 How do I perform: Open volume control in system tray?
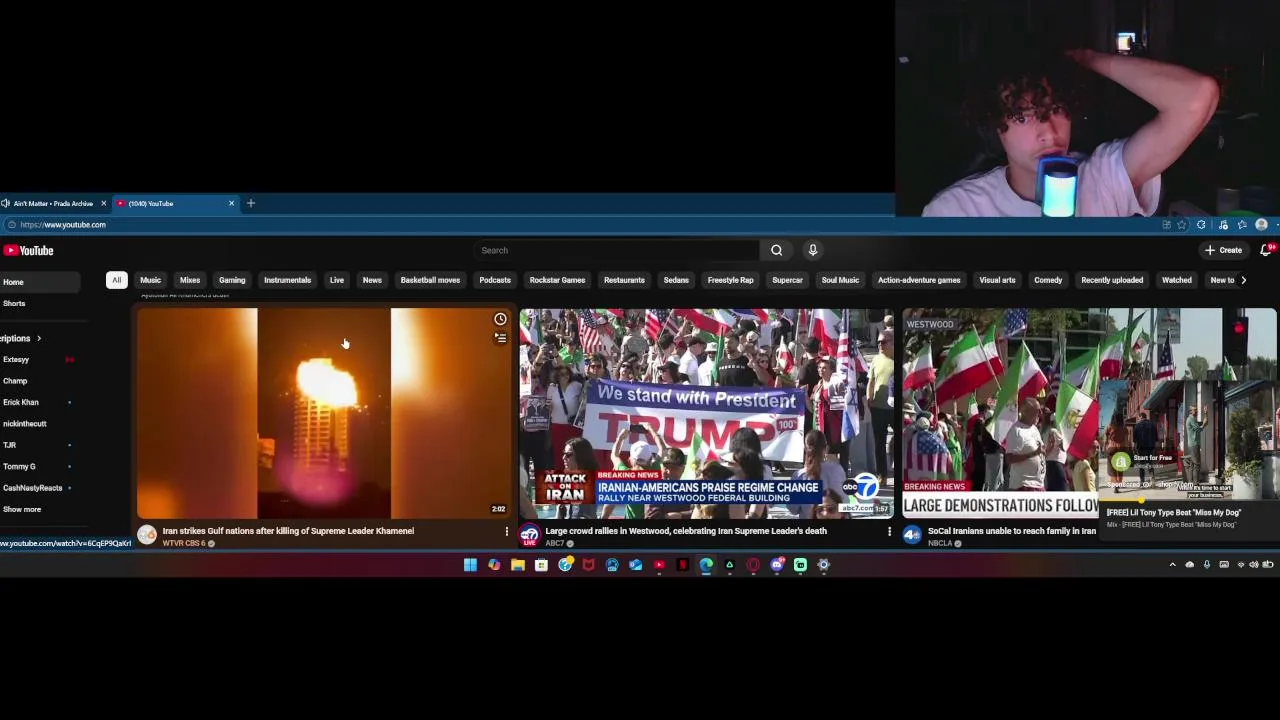1254,565
